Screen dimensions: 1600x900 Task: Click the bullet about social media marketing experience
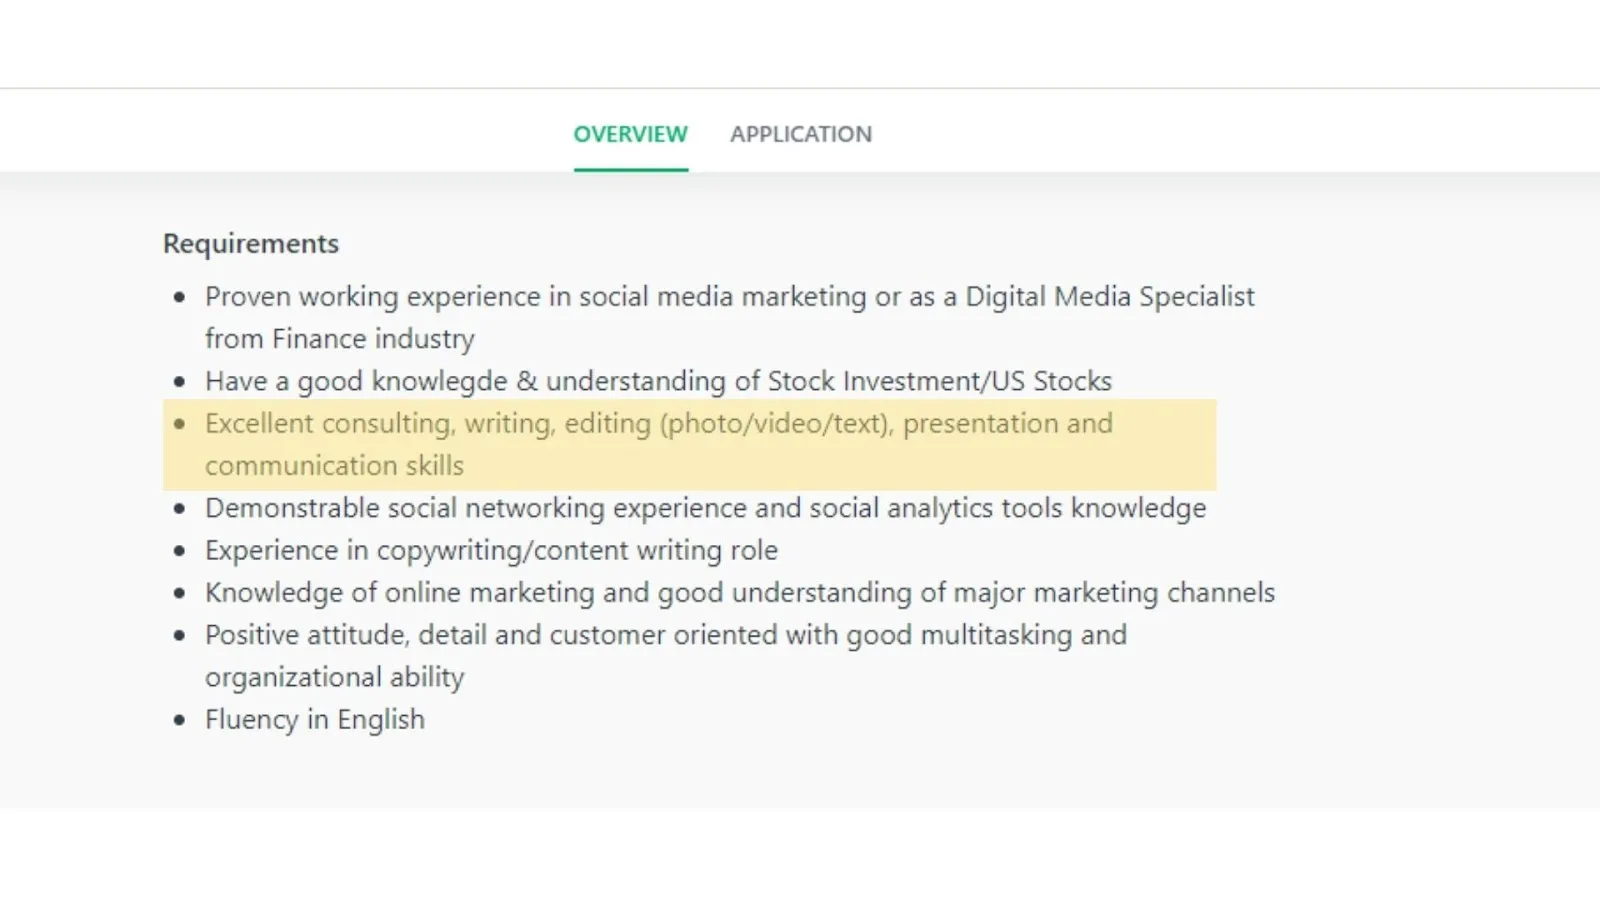click(x=730, y=296)
